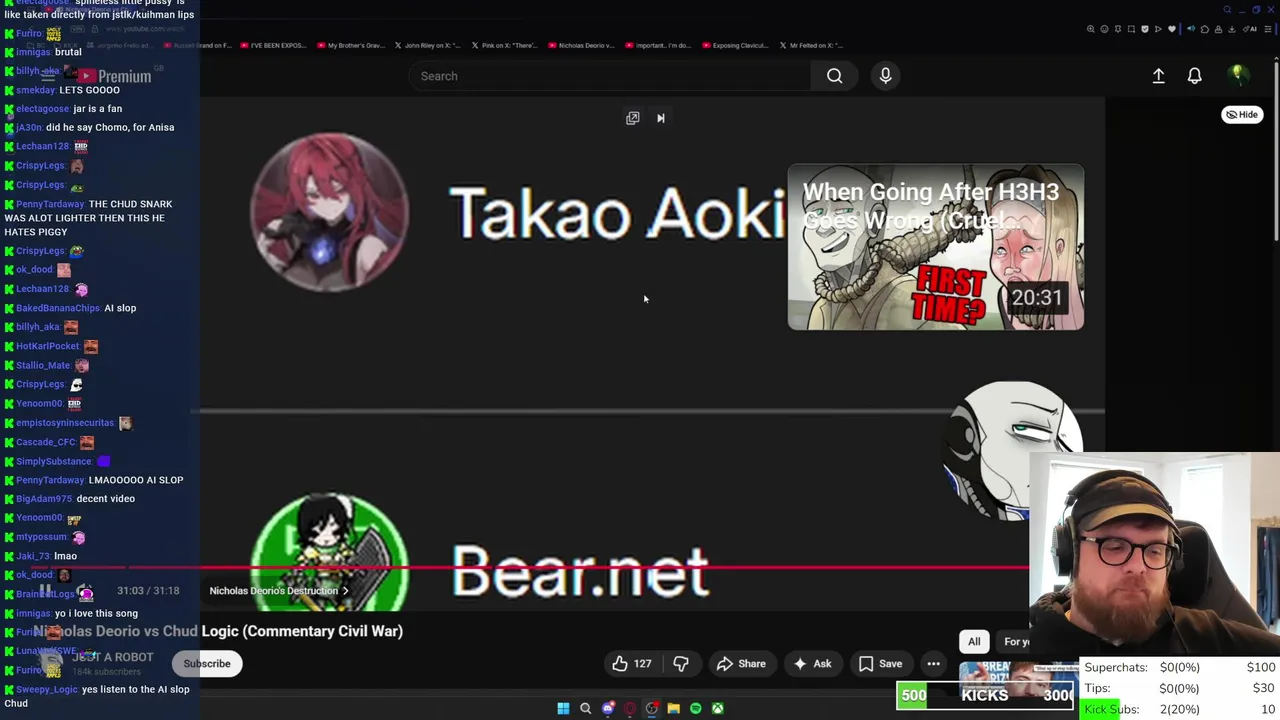This screenshot has height=720, width=1280.
Task: Open the File Explorer folder taskbar icon
Action: [673, 709]
